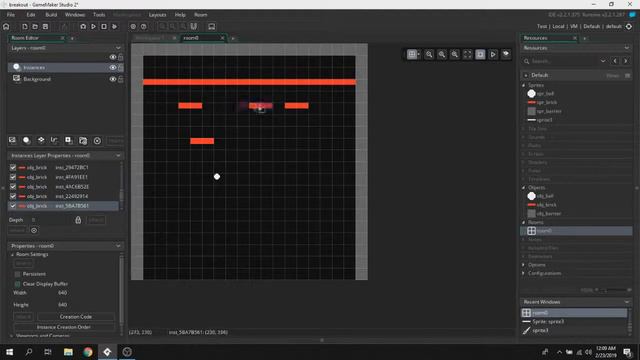Toggle the room grid button

click(x=411, y=54)
